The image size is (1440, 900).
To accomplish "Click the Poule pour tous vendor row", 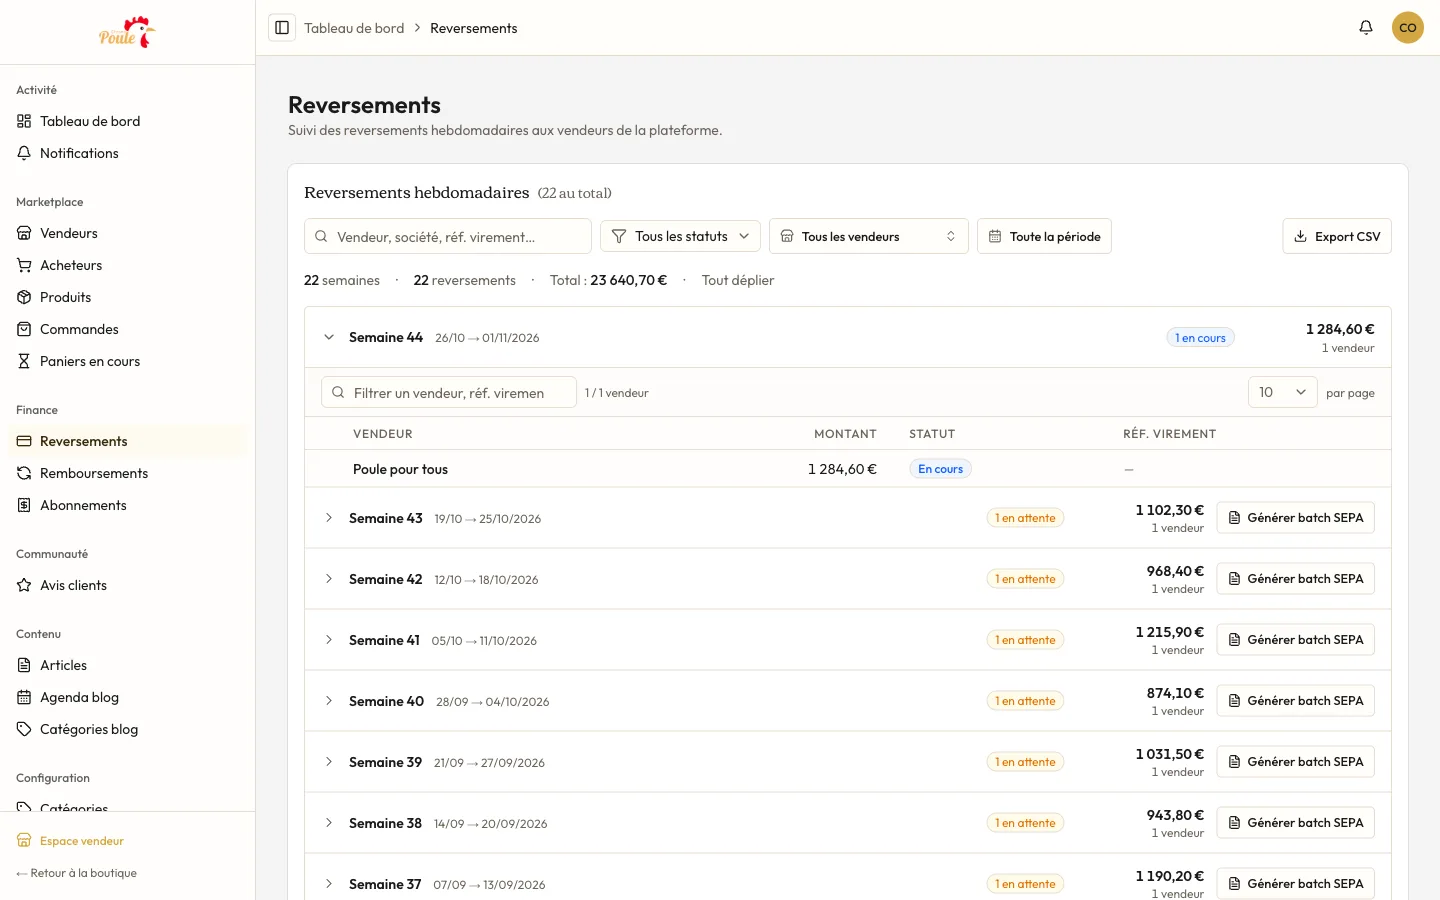I will 848,469.
